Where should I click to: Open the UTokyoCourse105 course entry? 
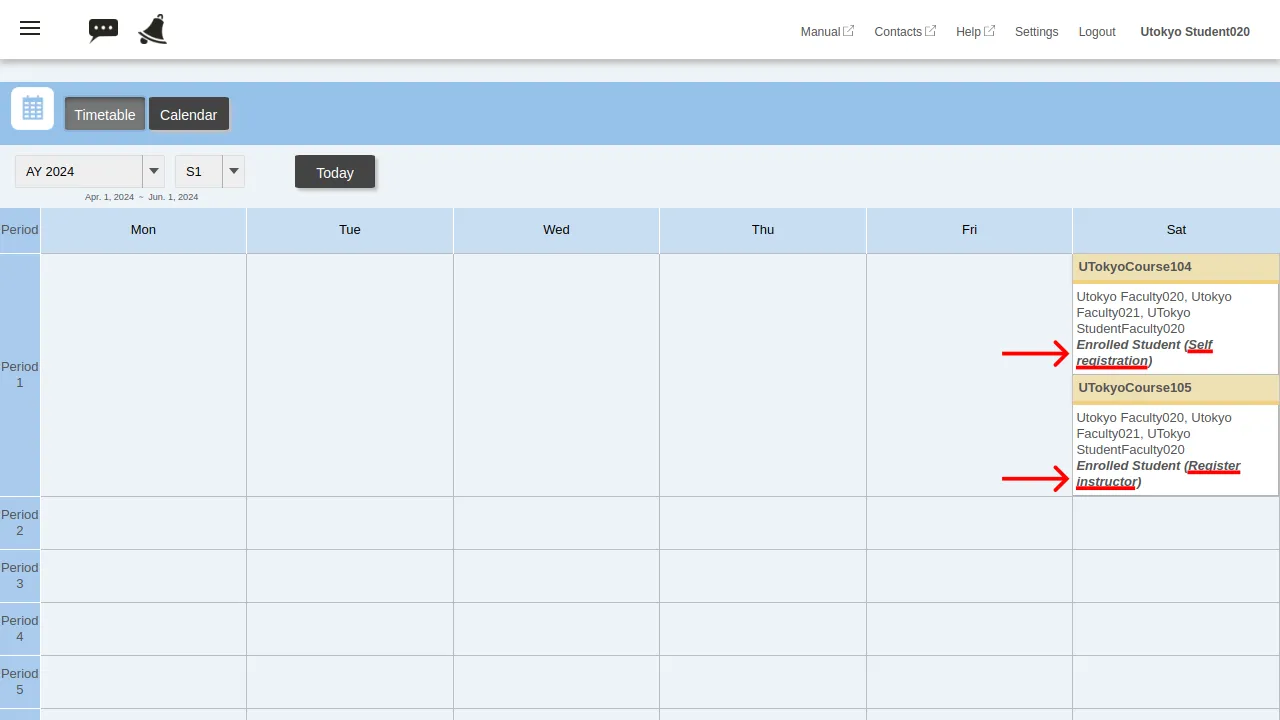(x=1134, y=388)
